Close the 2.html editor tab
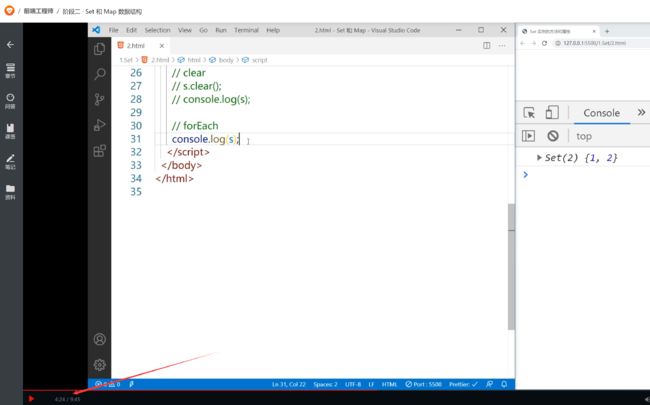The image size is (650, 405). 162,46
